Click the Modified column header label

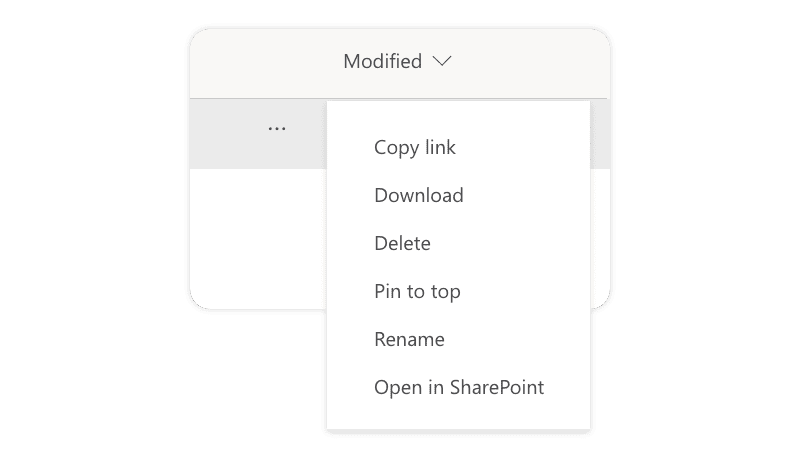coord(383,62)
